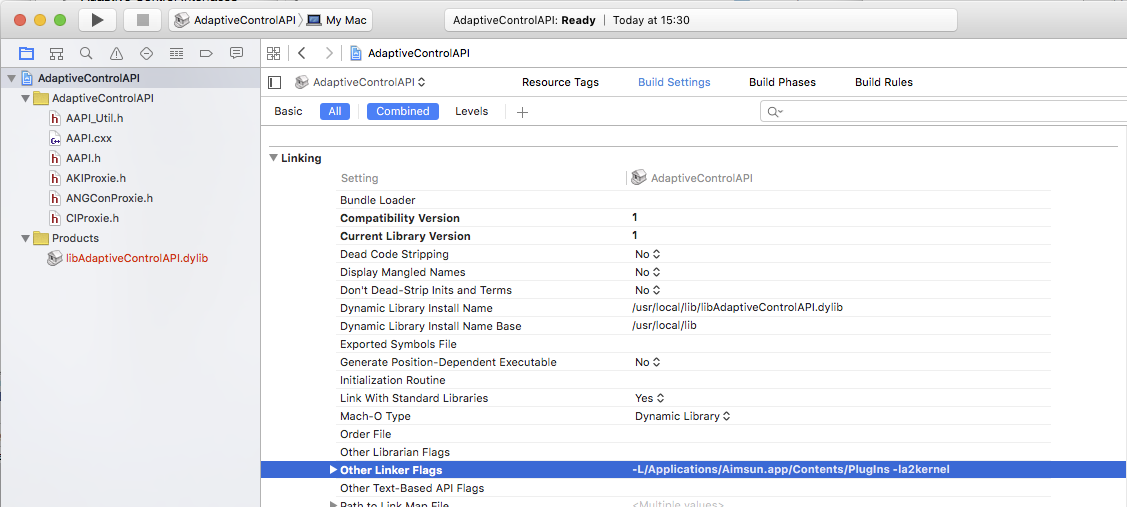The height and width of the screenshot is (507, 1127).
Task: Open the Build Rules tab
Action: pos(883,82)
